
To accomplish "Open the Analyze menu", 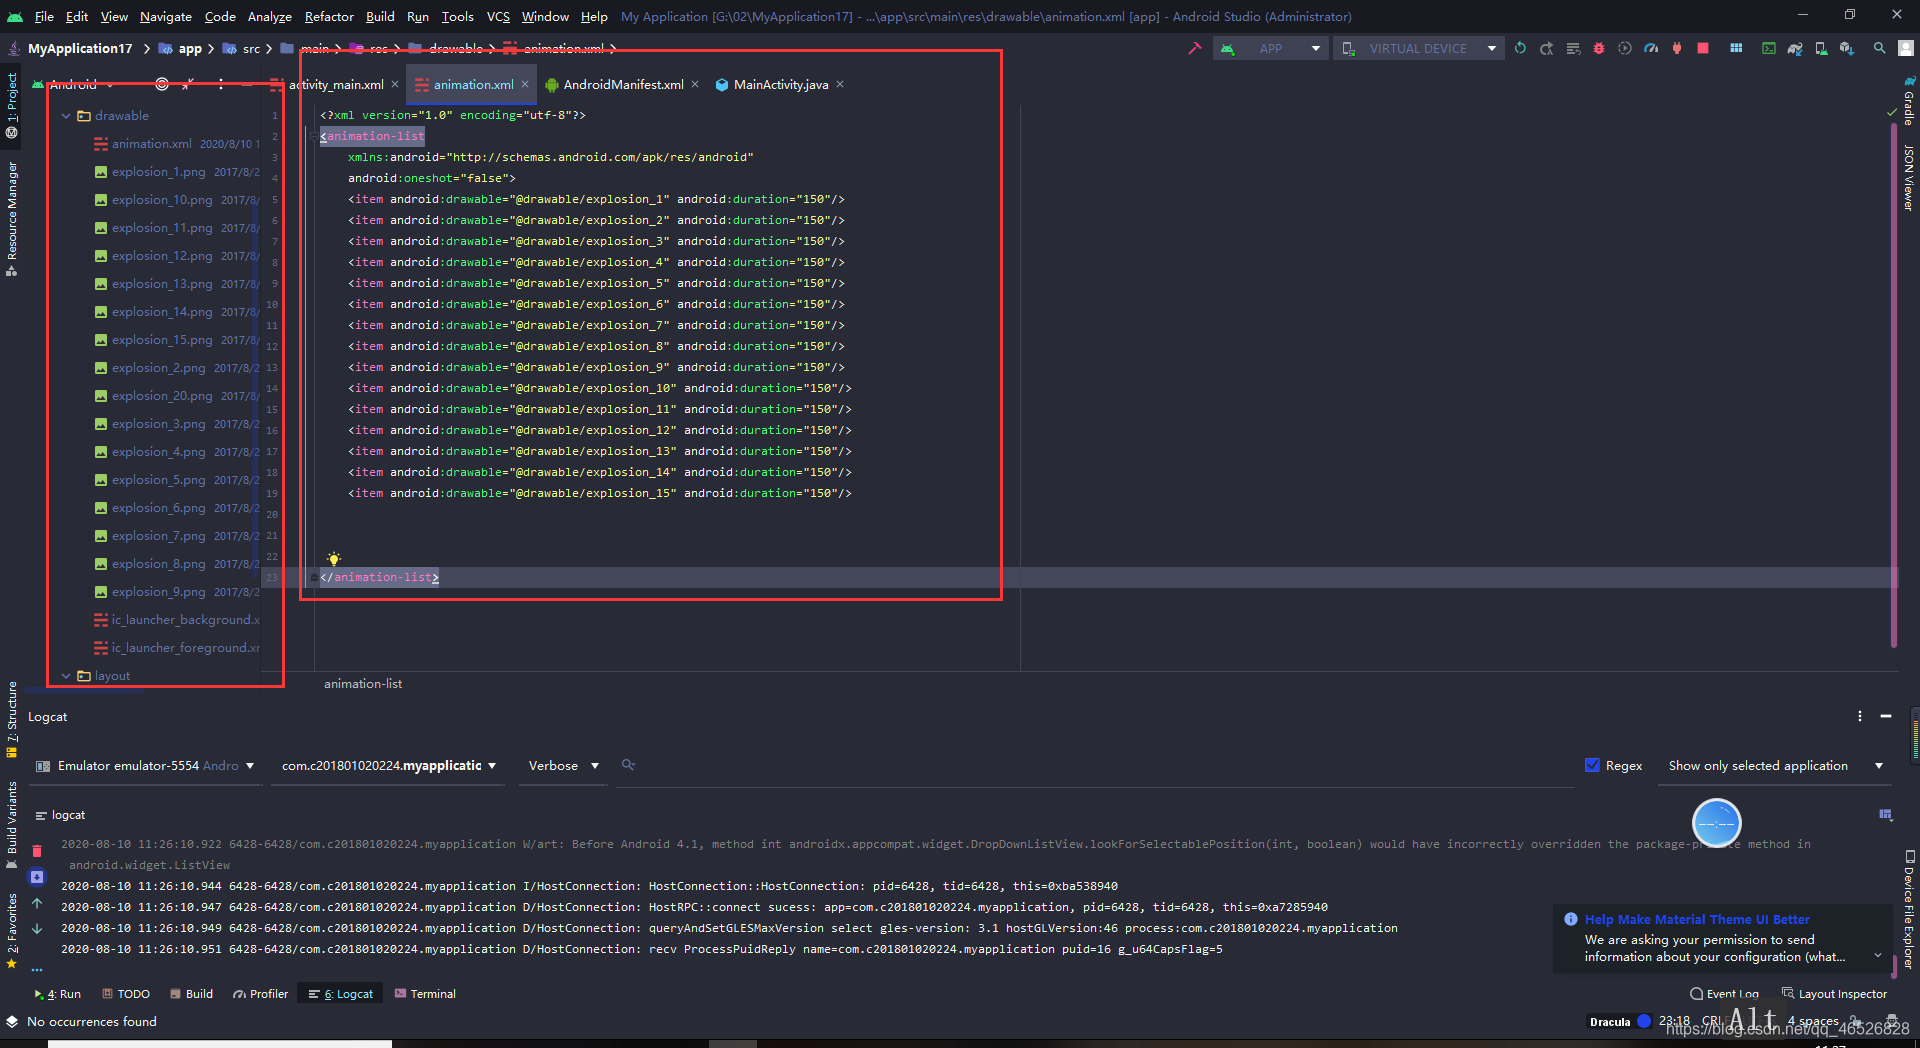I will click(x=270, y=16).
